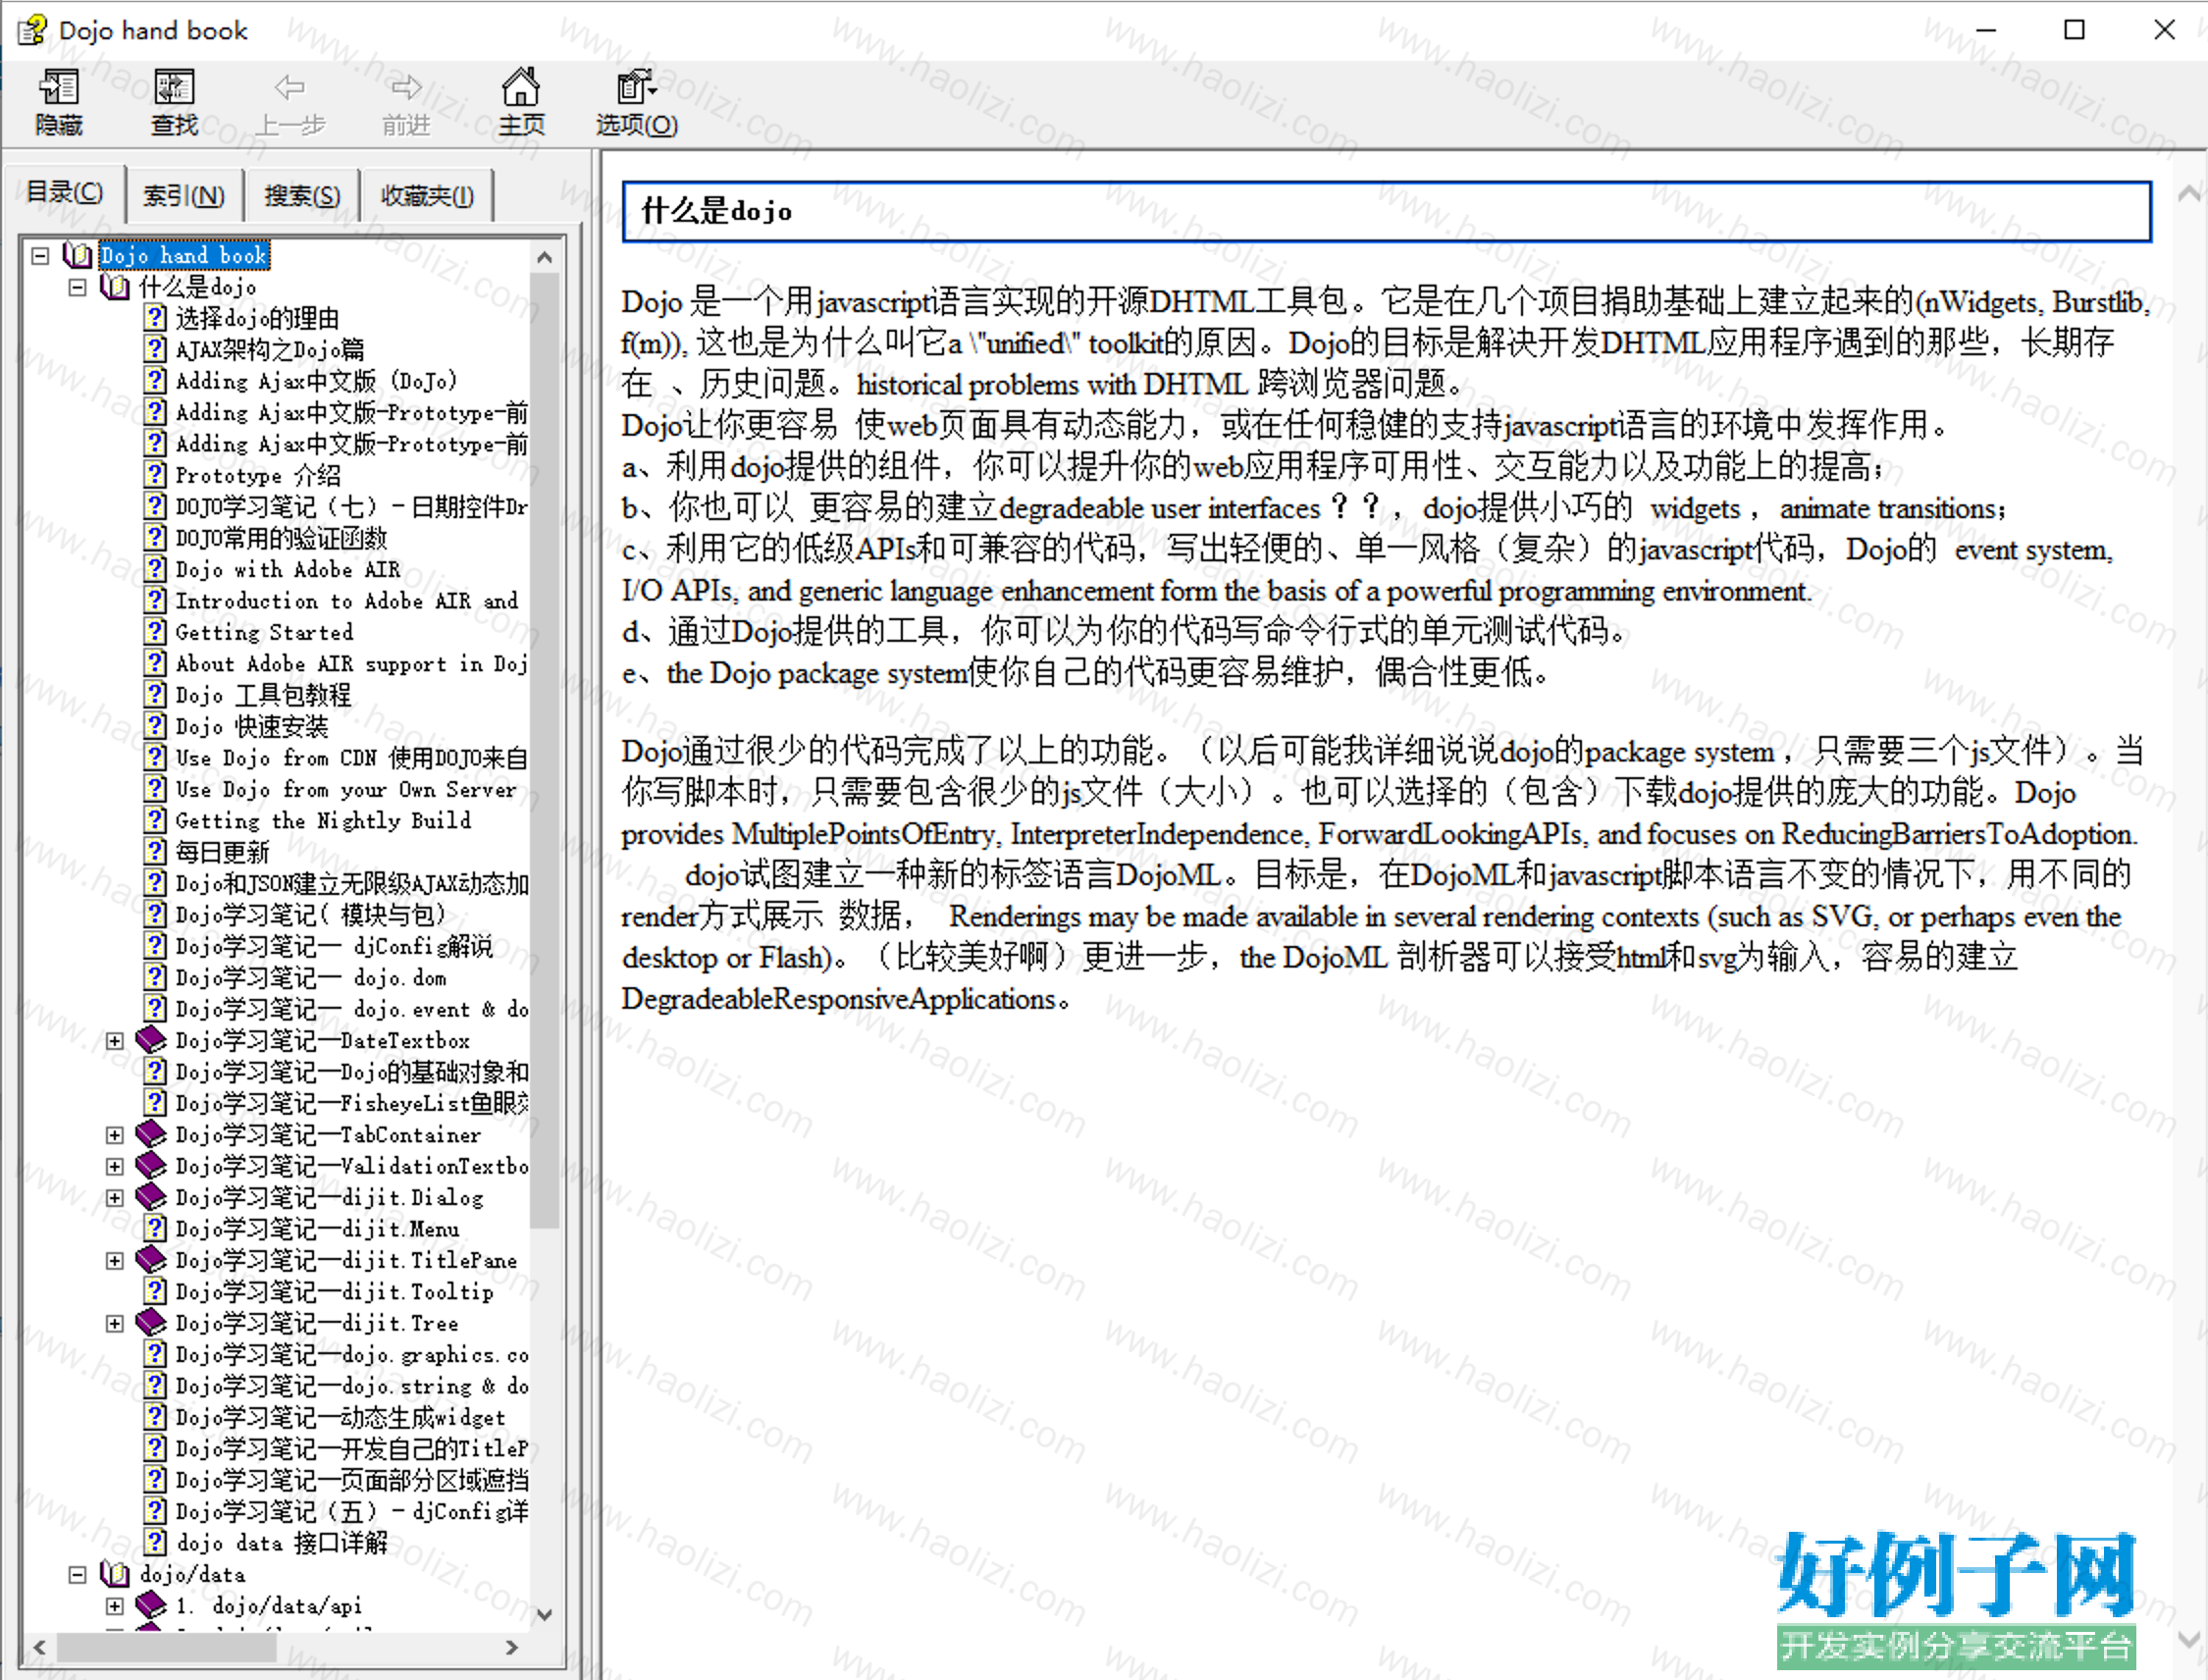The image size is (2208, 1680).
Task: Click the open book icon beside dojo/data
Action: (115, 1575)
